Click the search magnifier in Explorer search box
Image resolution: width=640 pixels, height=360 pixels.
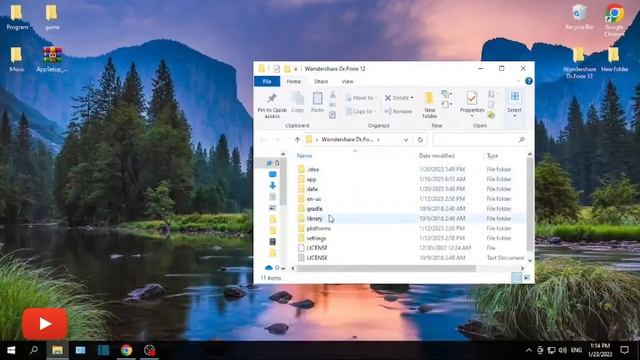(x=521, y=140)
